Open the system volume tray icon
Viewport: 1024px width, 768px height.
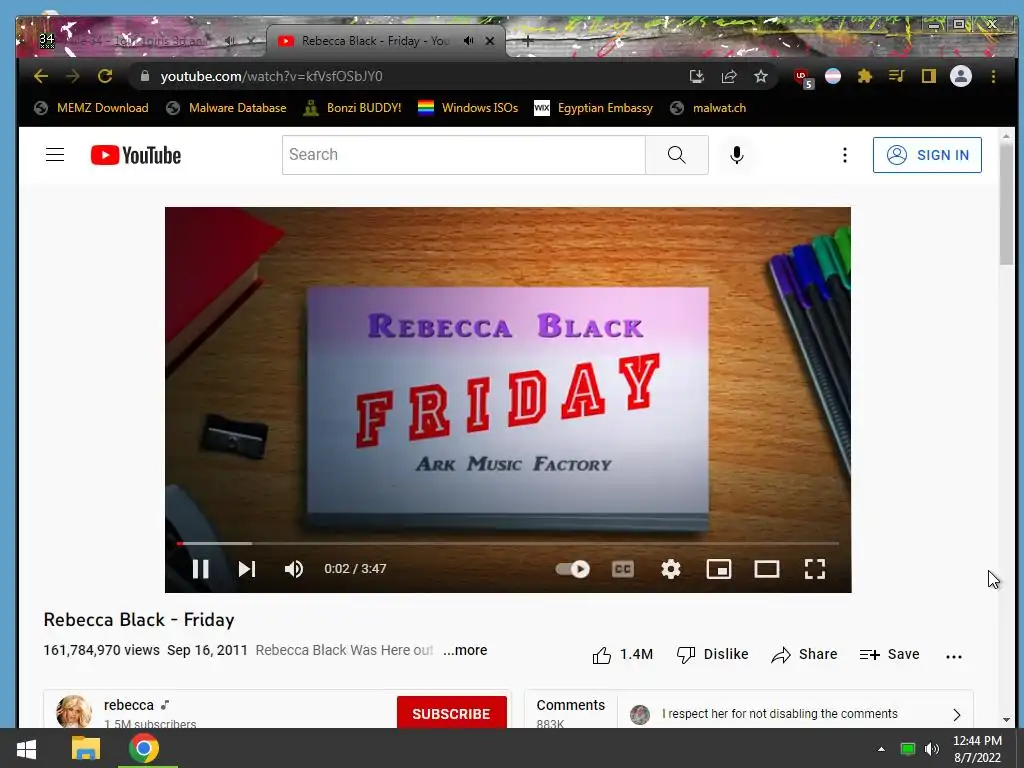[x=932, y=749]
